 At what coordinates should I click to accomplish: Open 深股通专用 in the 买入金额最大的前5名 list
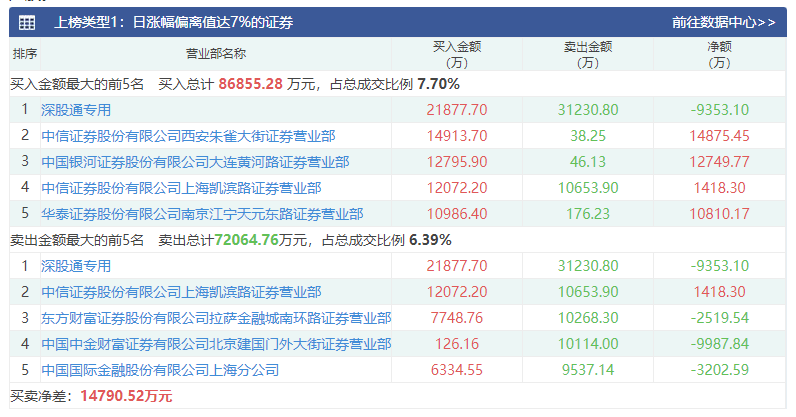coord(76,110)
